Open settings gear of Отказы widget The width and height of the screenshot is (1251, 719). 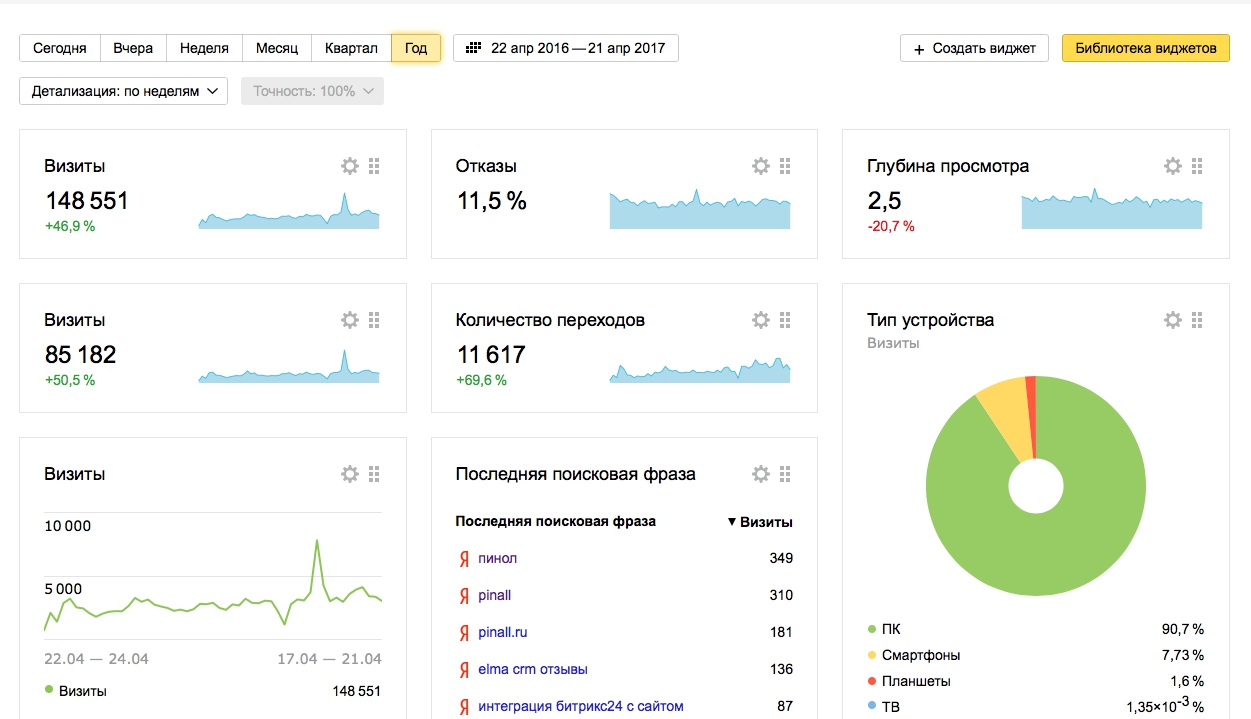click(x=761, y=166)
